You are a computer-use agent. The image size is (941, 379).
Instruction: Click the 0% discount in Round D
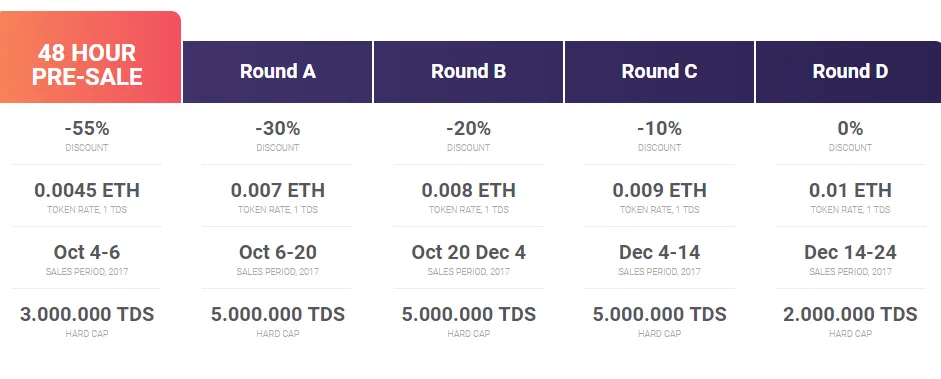point(850,128)
